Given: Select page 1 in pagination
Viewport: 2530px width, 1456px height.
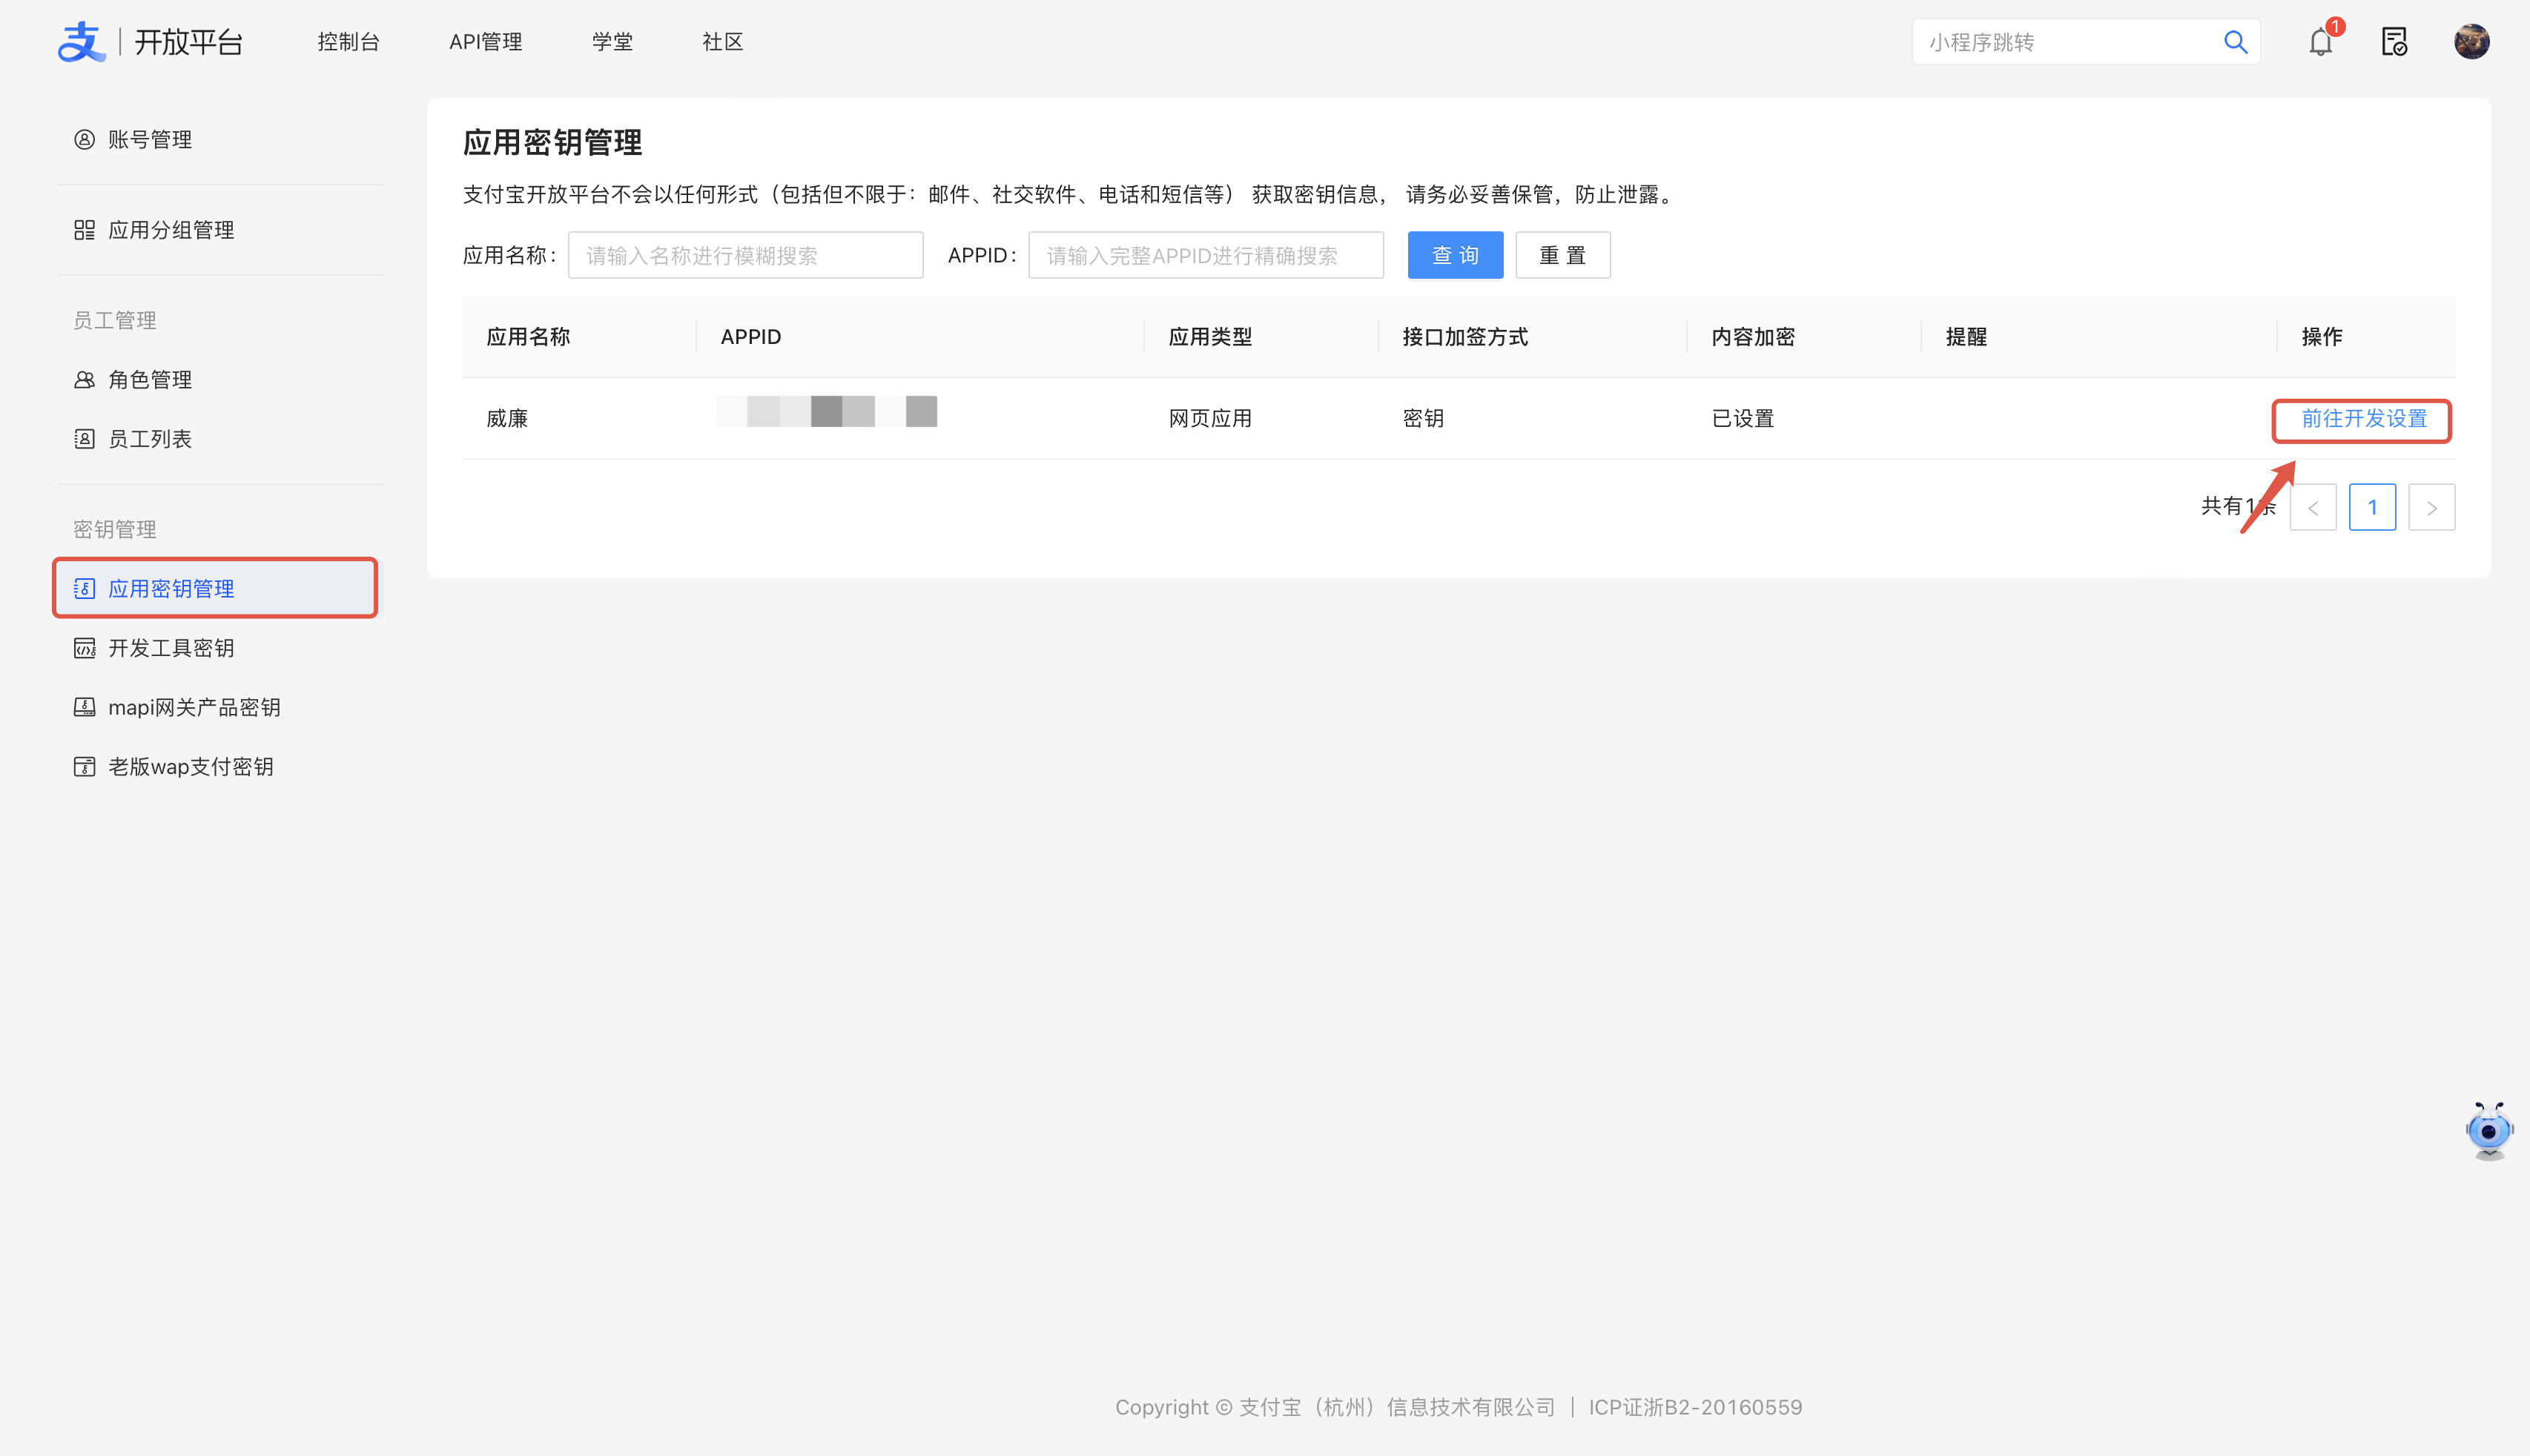Looking at the screenshot, I should tap(2372, 508).
